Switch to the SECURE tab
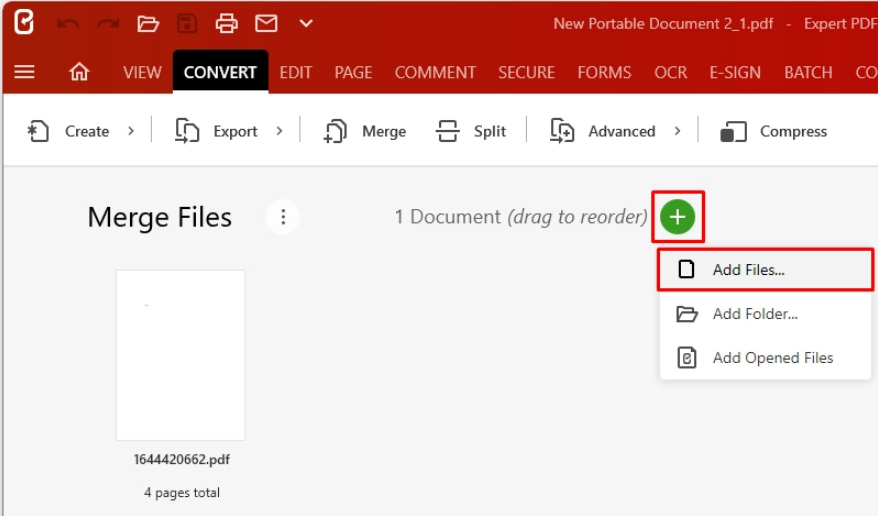The width and height of the screenshot is (878, 516). 526,72
